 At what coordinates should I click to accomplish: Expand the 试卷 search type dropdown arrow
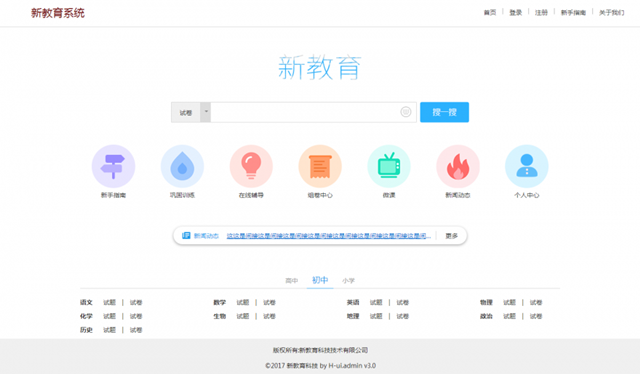(x=206, y=112)
